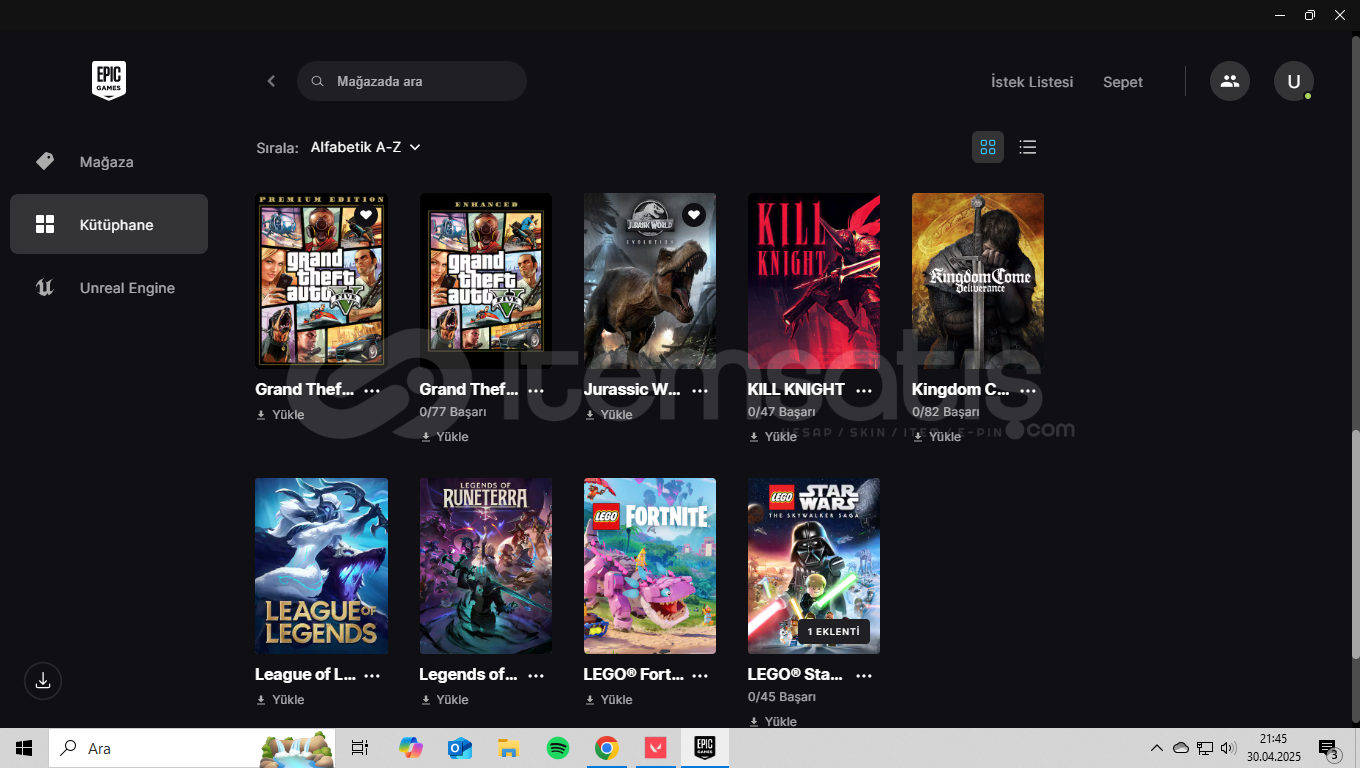Image resolution: width=1360 pixels, height=768 pixels.
Task: Click Yükle under KILL KNIGHT
Action: pos(772,437)
